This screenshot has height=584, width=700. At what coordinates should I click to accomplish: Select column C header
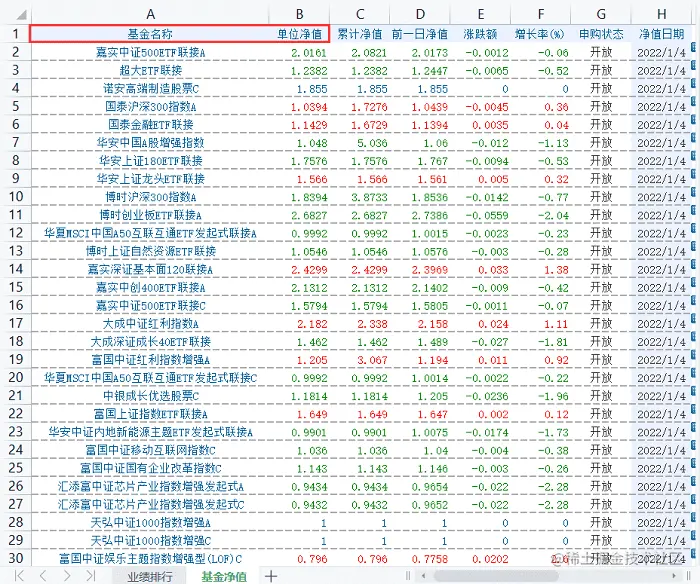coord(360,14)
